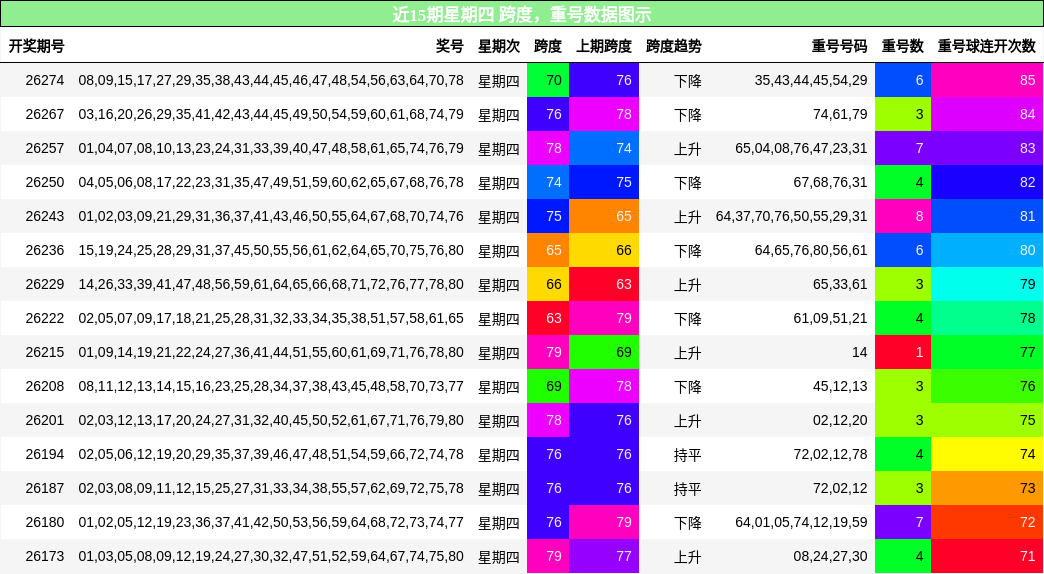The image size is (1044, 574).
Task: Click repeat numbers 64,37,70,76,50,55,29,31
Action: [x=792, y=216]
